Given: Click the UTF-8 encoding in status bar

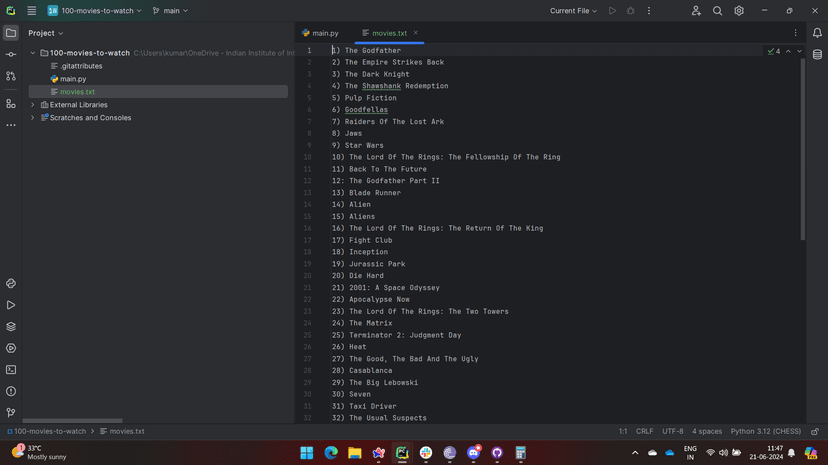Looking at the screenshot, I should 672,432.
